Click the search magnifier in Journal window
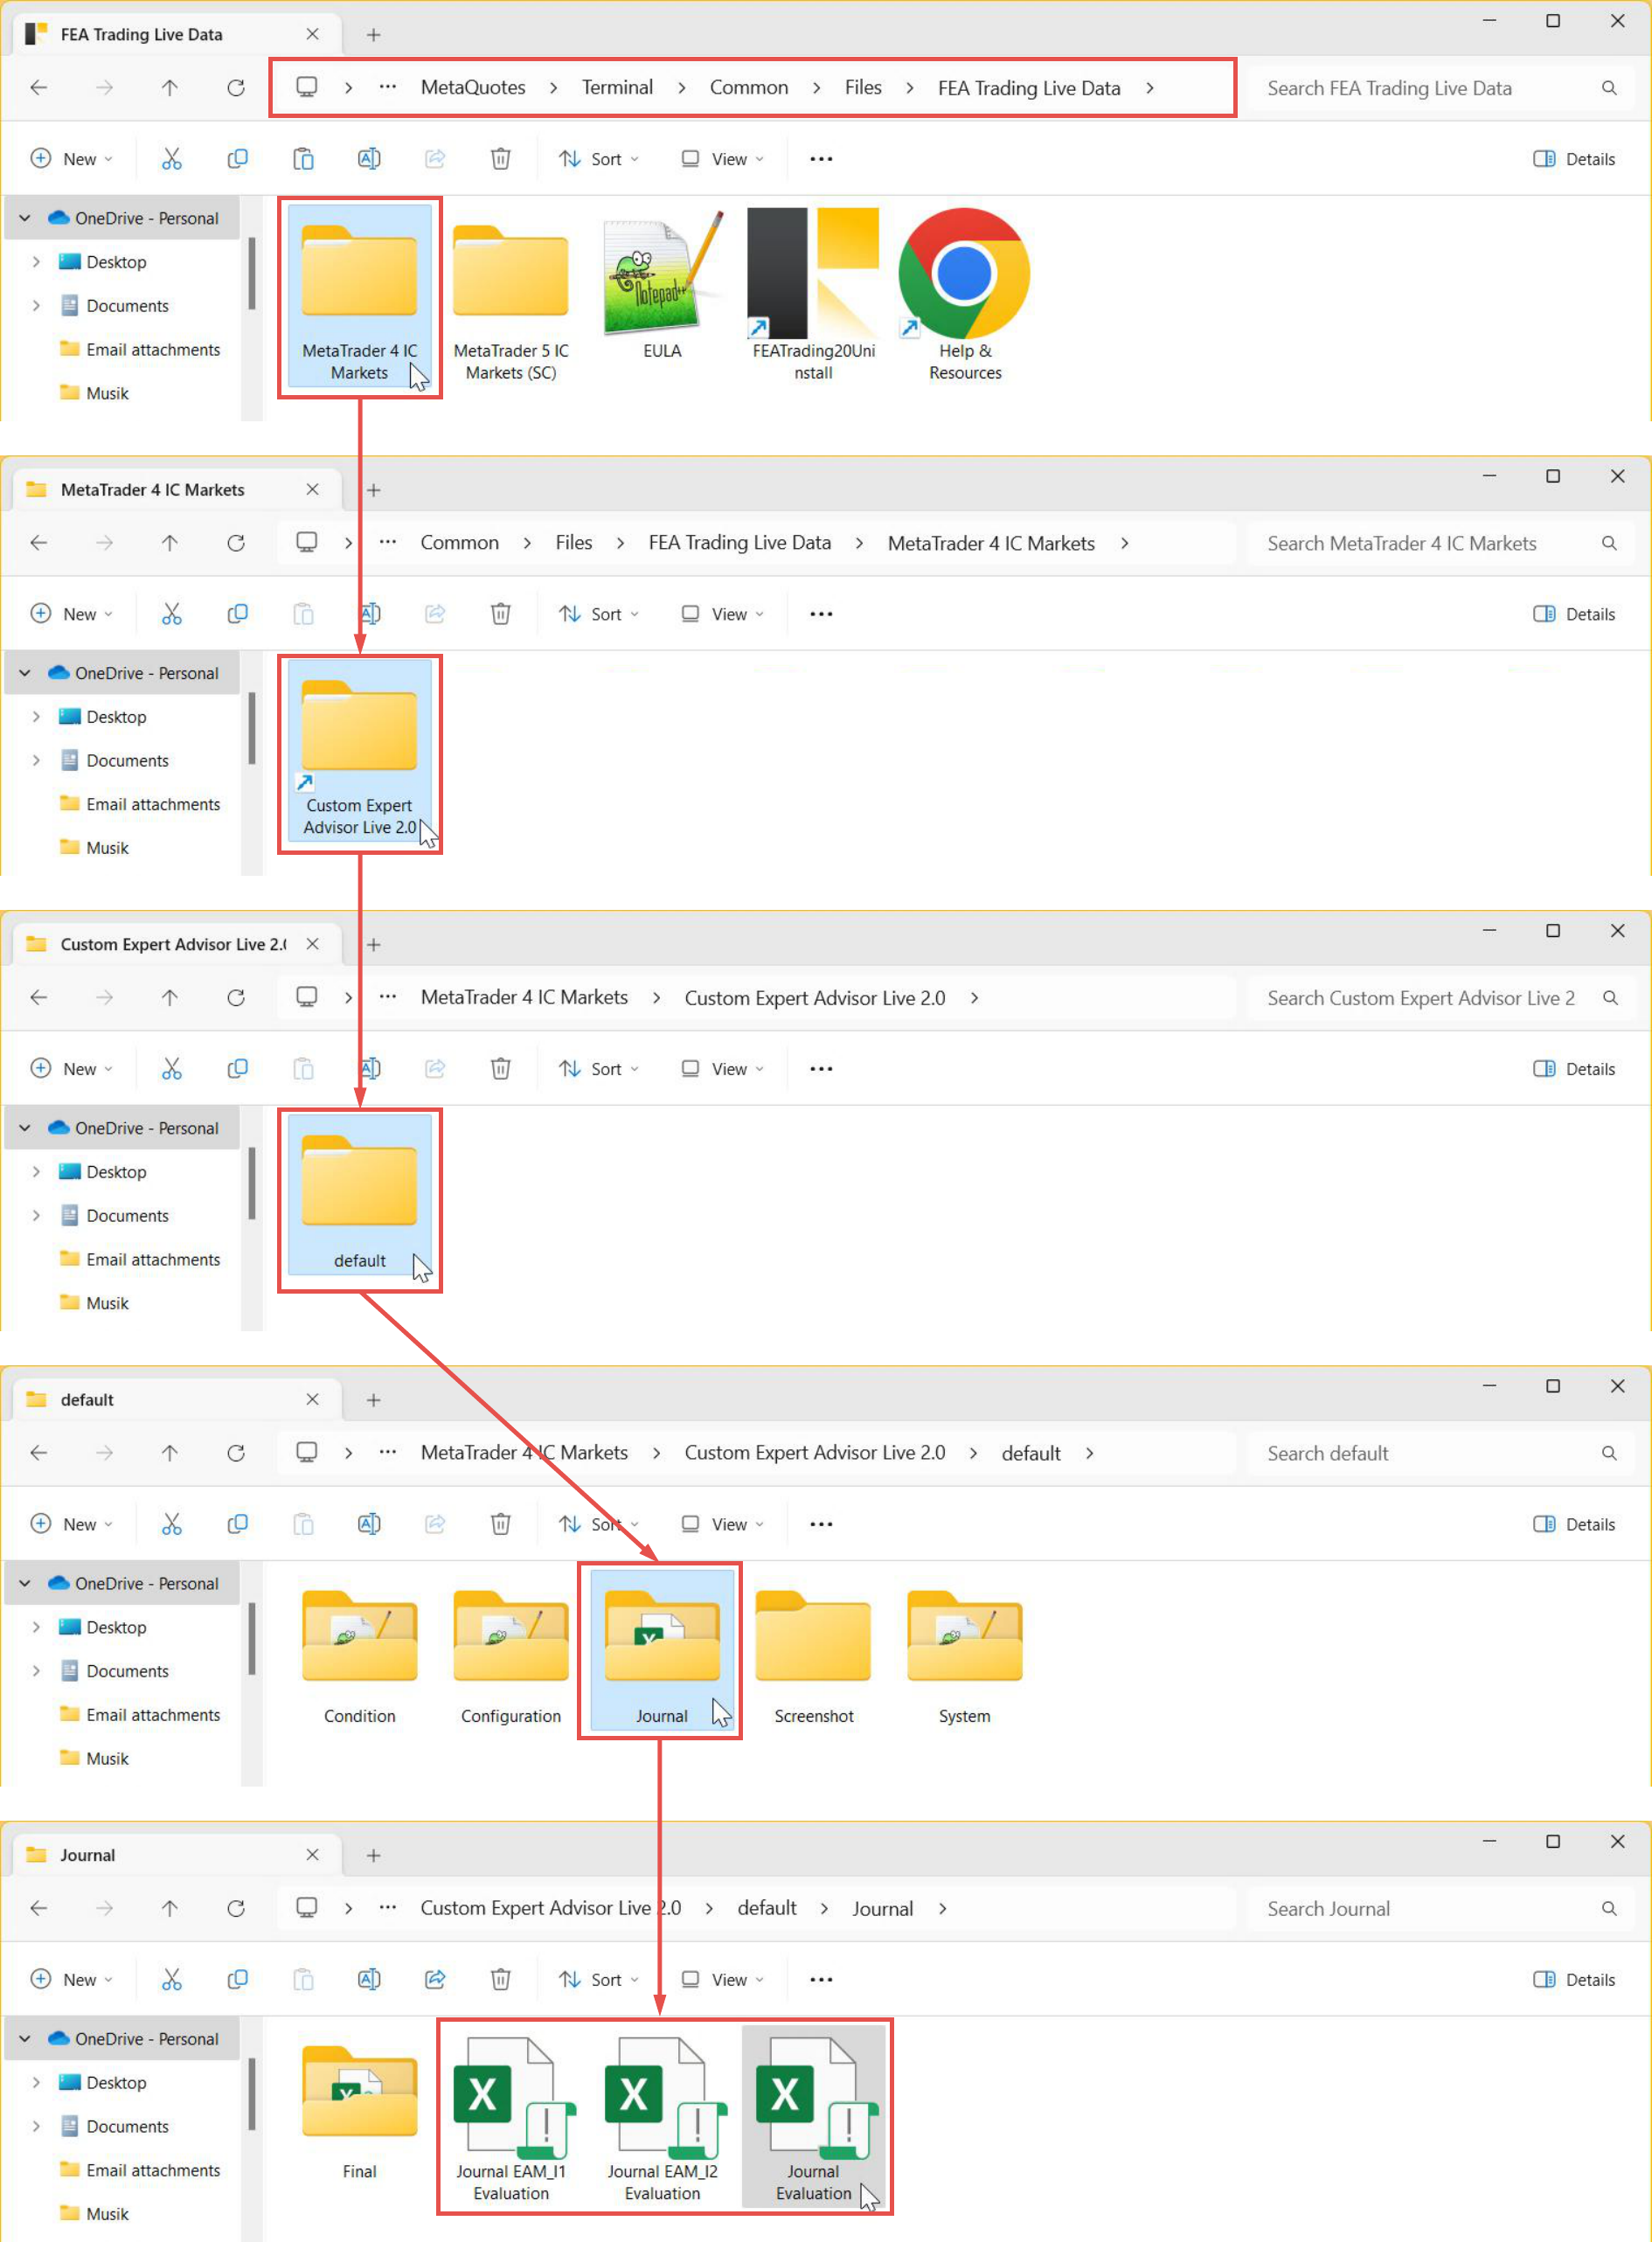 (x=1609, y=1908)
